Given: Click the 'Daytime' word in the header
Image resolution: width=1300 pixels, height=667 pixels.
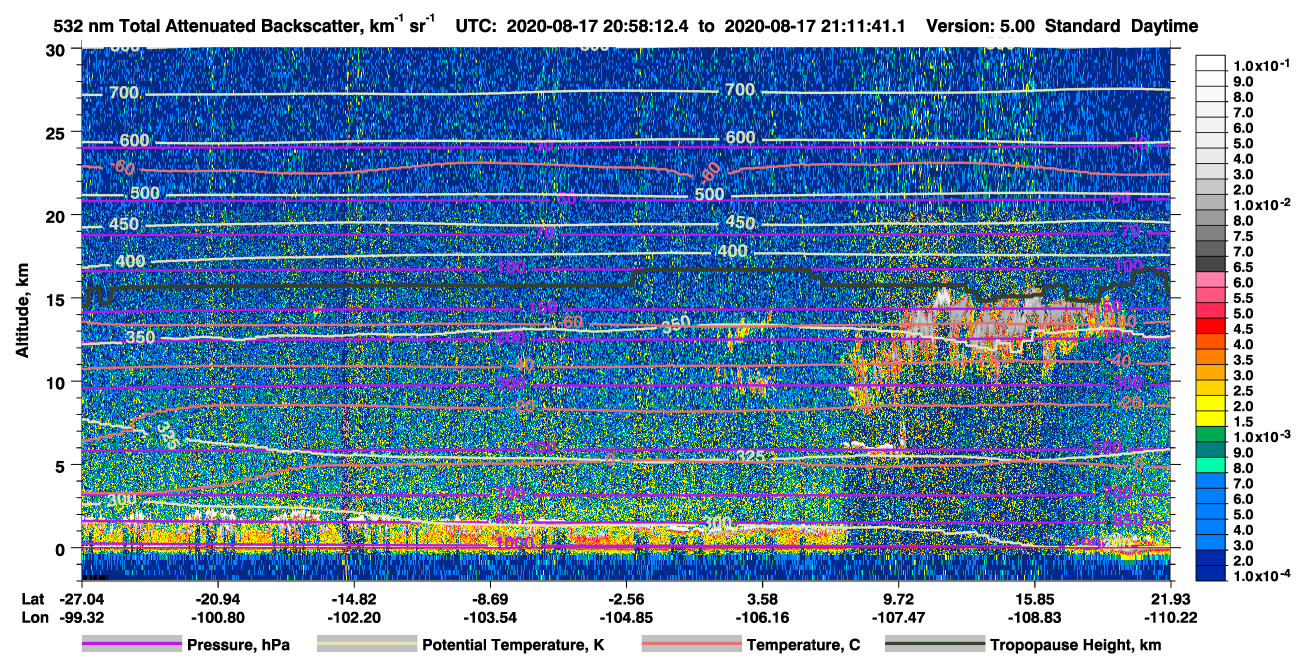Looking at the screenshot, I should point(1165,26).
